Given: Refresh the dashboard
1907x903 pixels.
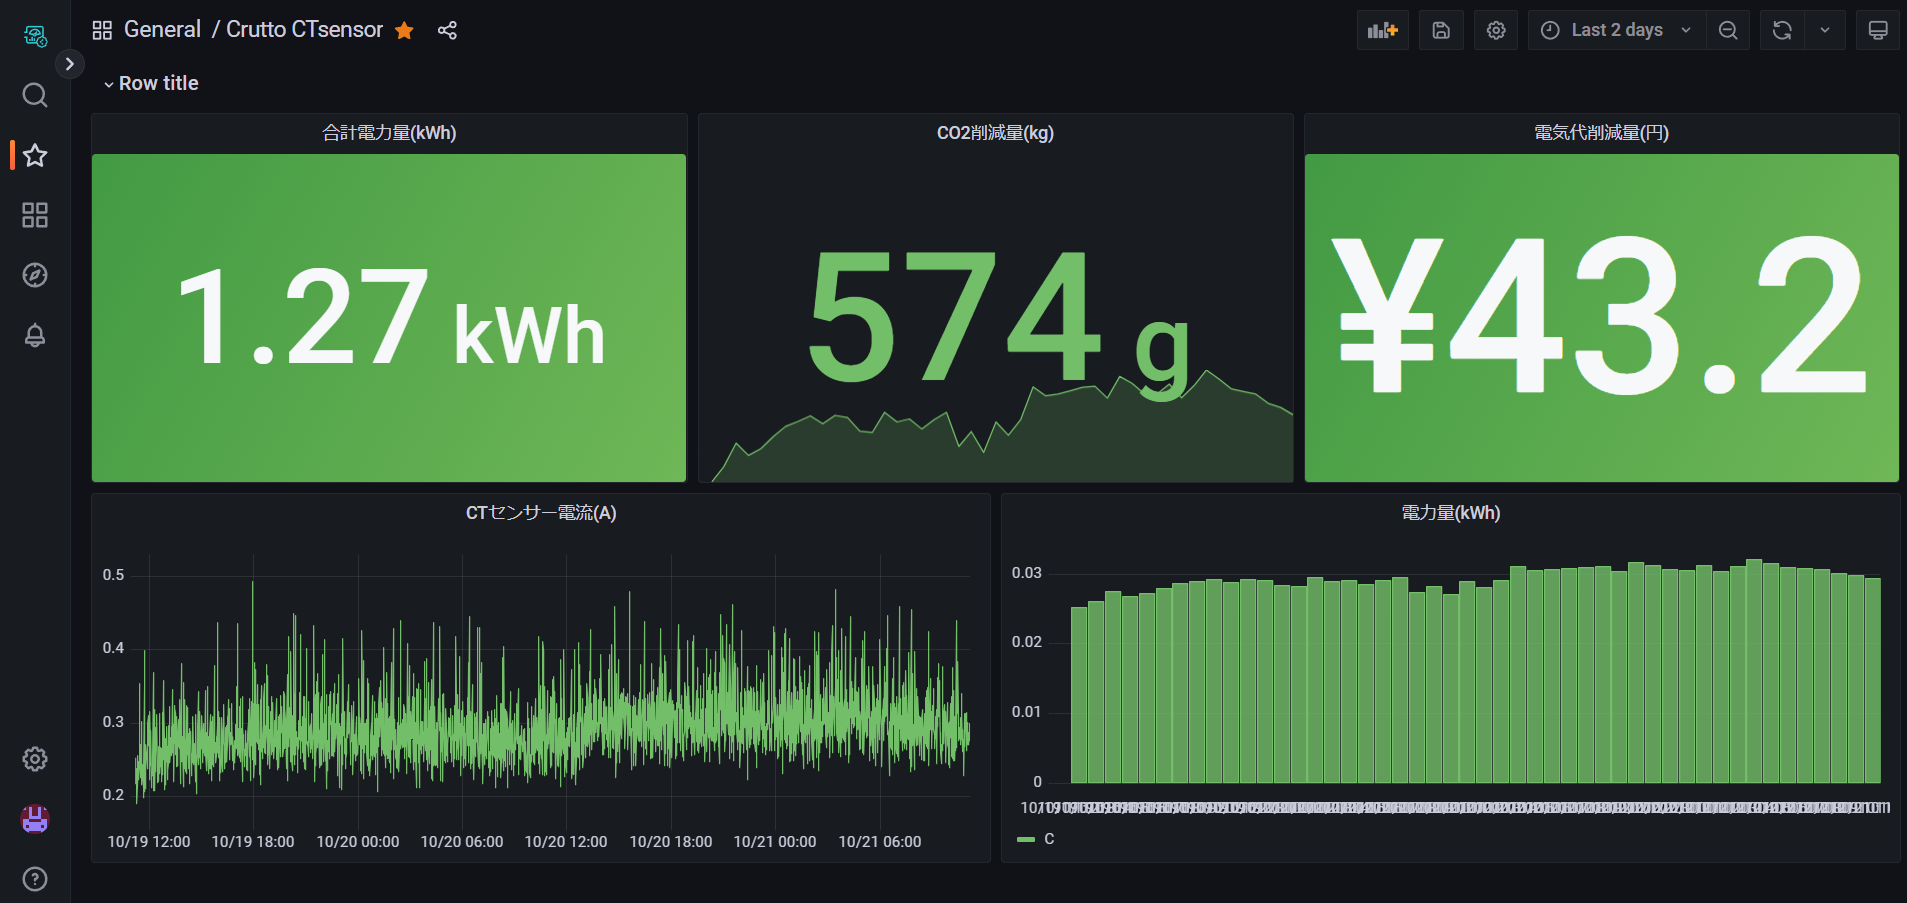Looking at the screenshot, I should tap(1782, 30).
